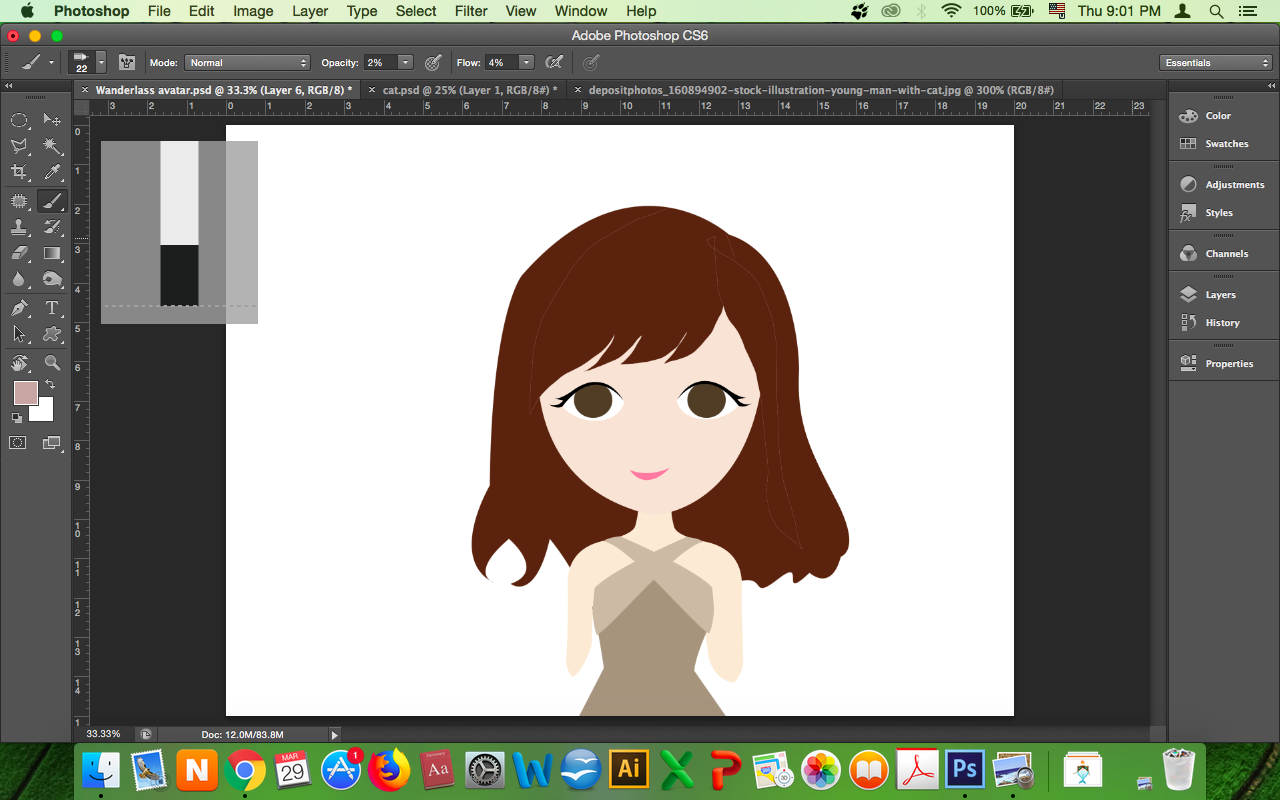Select the Gradient tool
This screenshot has height=800, width=1280.
[52, 253]
